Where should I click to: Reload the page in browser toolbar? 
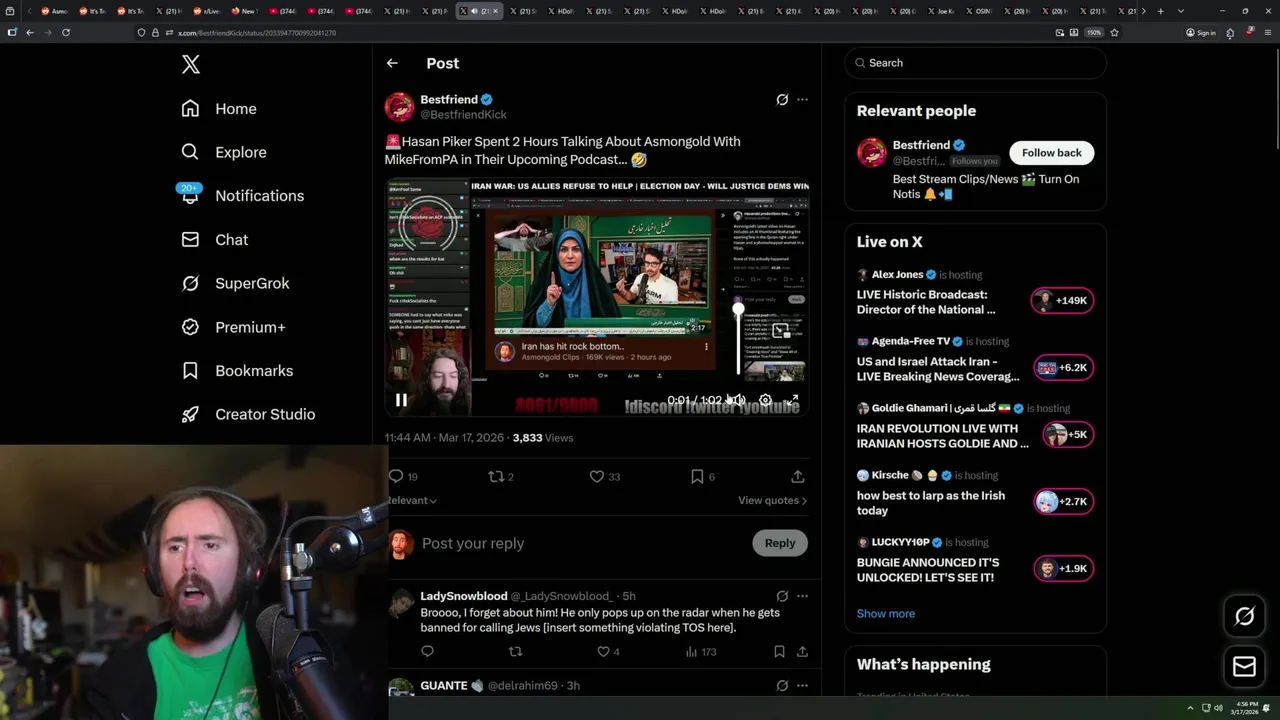coord(65,32)
